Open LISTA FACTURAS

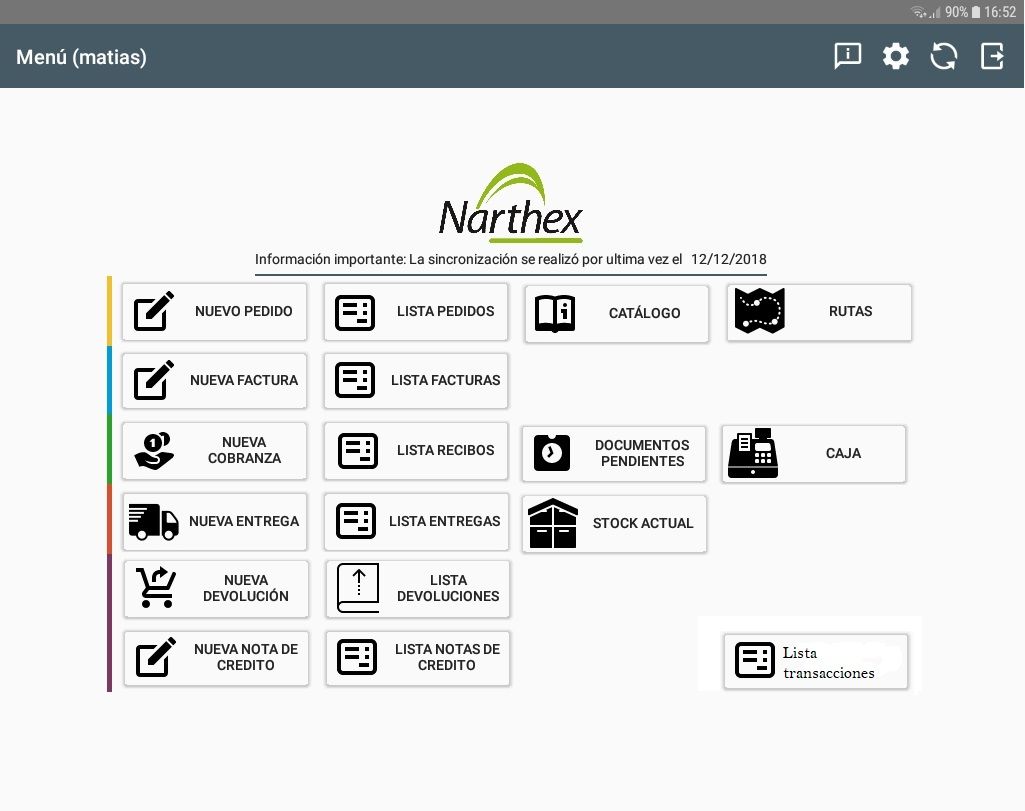click(x=416, y=381)
